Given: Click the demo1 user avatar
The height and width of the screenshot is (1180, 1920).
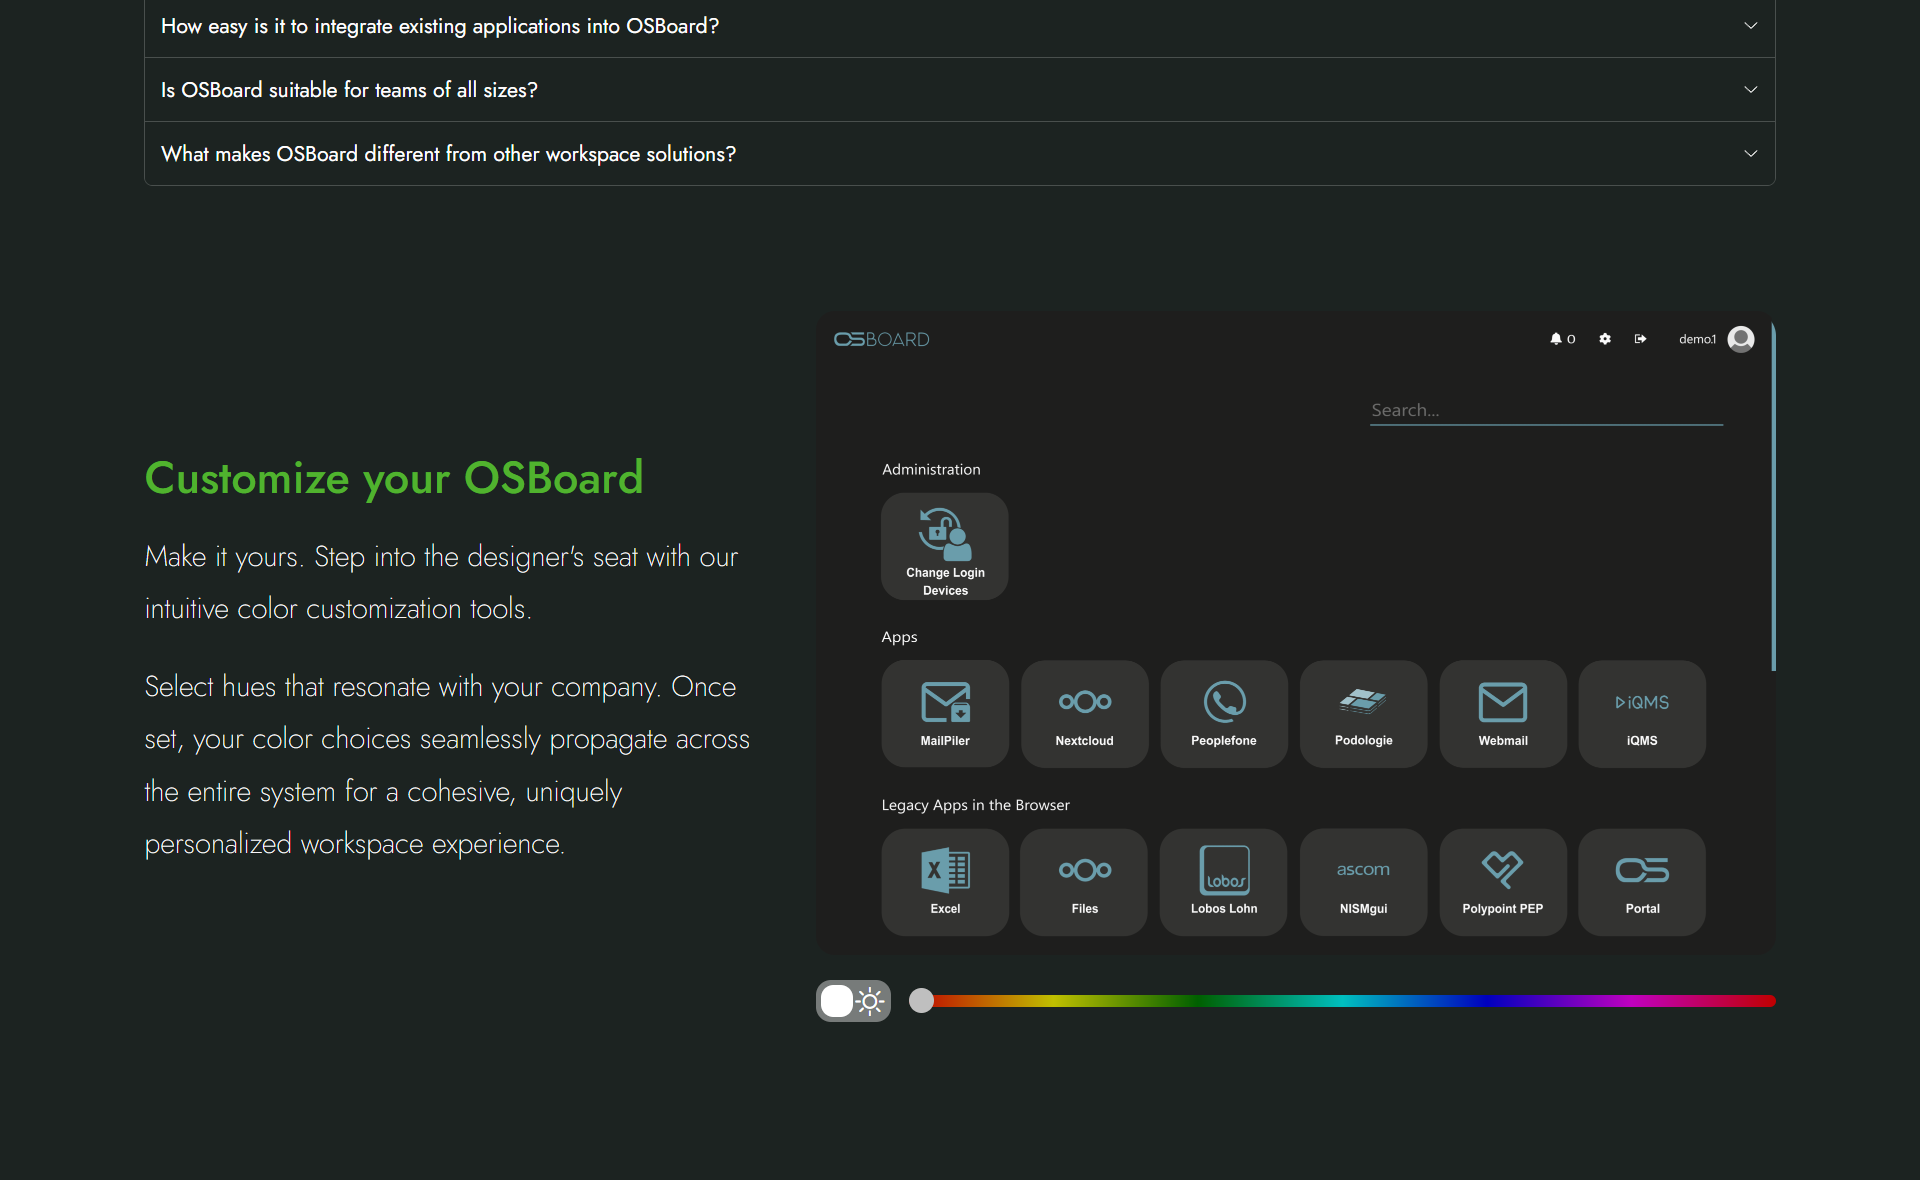Looking at the screenshot, I should (x=1741, y=339).
